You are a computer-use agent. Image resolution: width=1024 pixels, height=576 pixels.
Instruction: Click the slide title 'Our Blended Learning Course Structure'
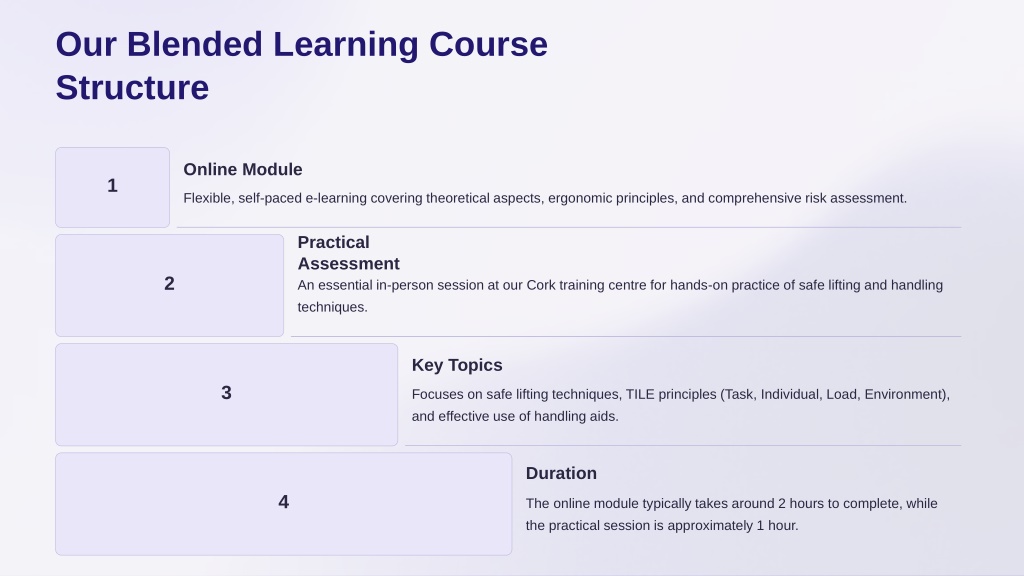point(302,66)
